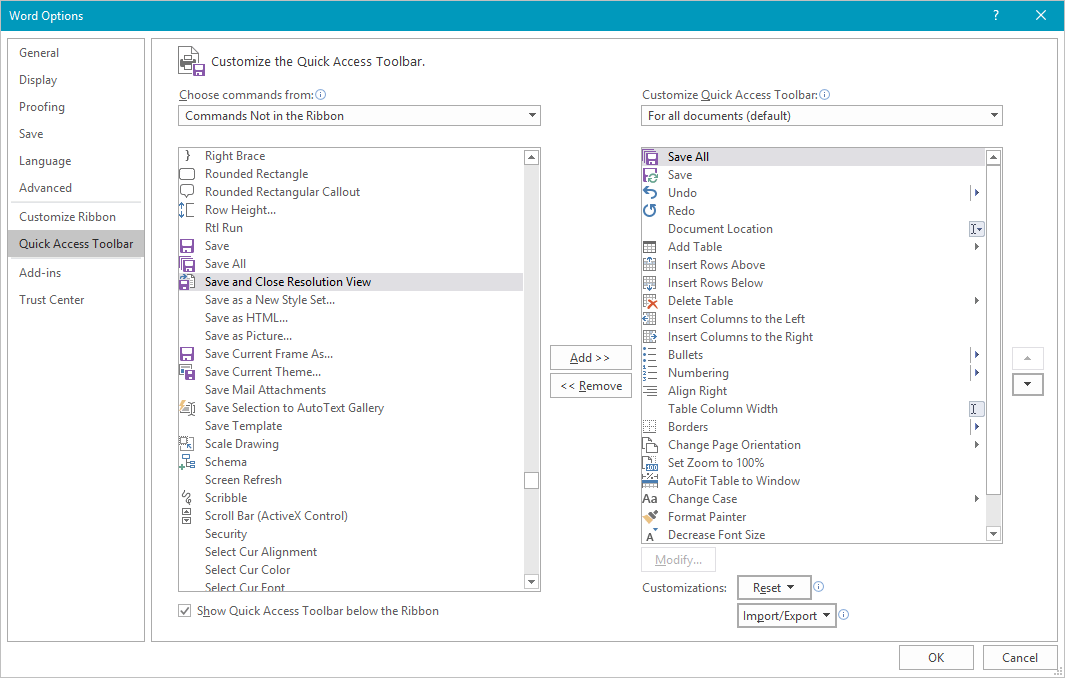Click the Decrease Font Size icon
This screenshot has height=678, width=1065.
tap(650, 535)
